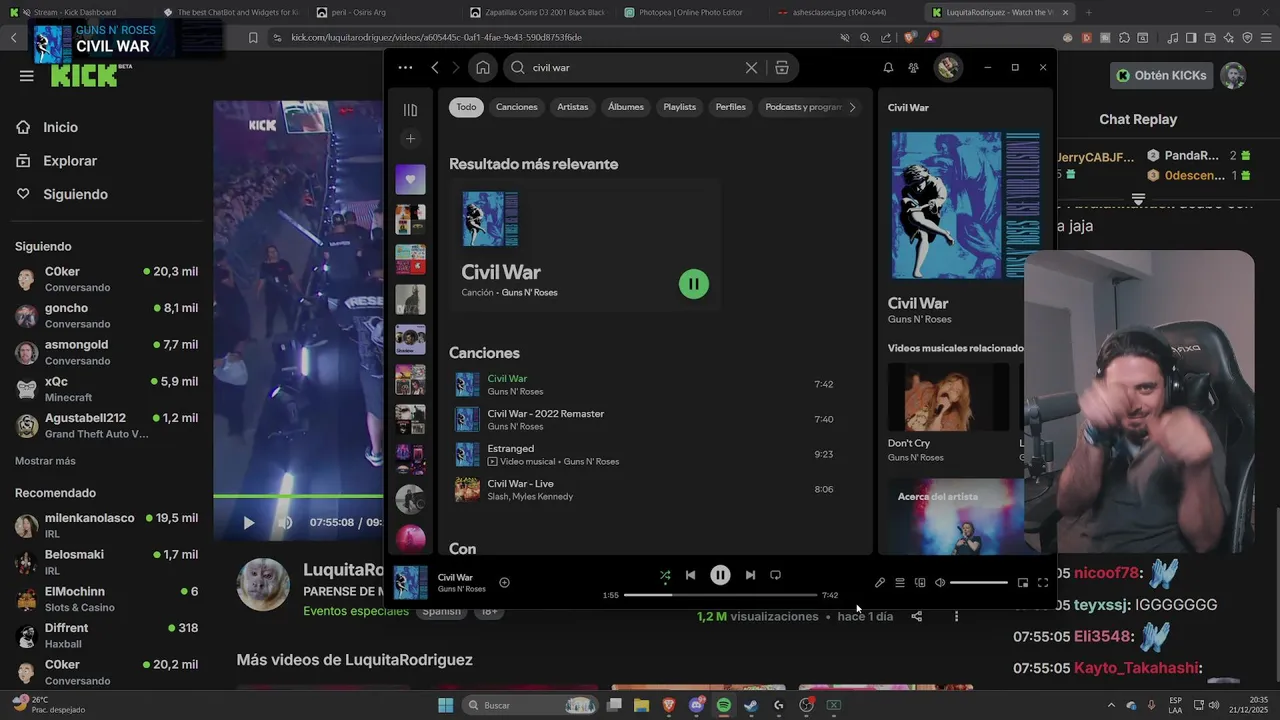Open Spotify Browse icon next to search

tap(782, 67)
